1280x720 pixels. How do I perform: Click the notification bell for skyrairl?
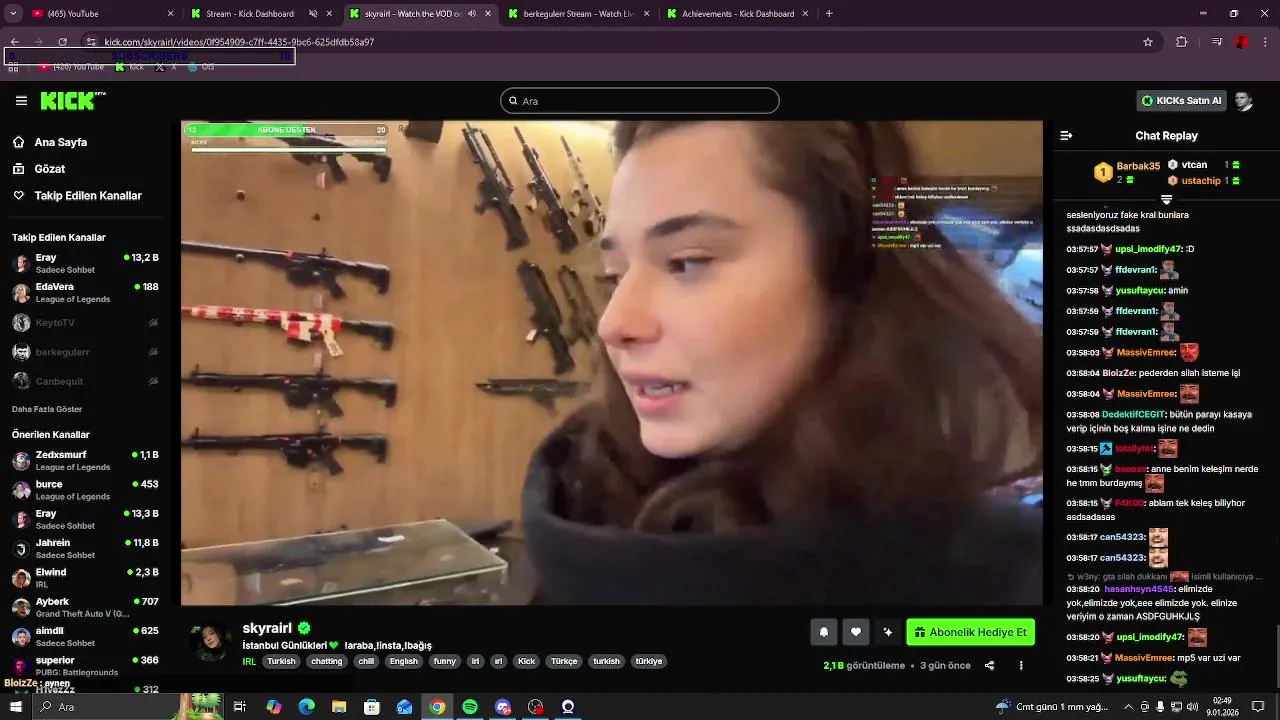pos(824,632)
